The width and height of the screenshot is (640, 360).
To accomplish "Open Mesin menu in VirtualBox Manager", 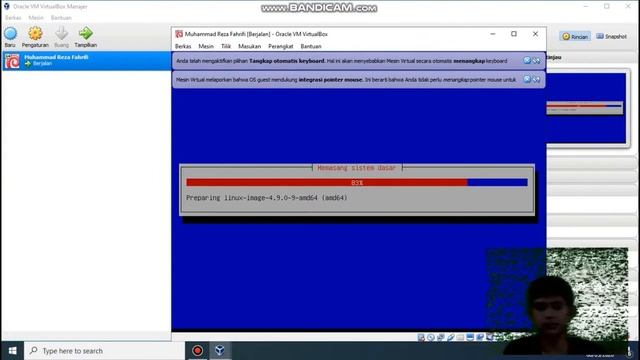I will (36, 18).
